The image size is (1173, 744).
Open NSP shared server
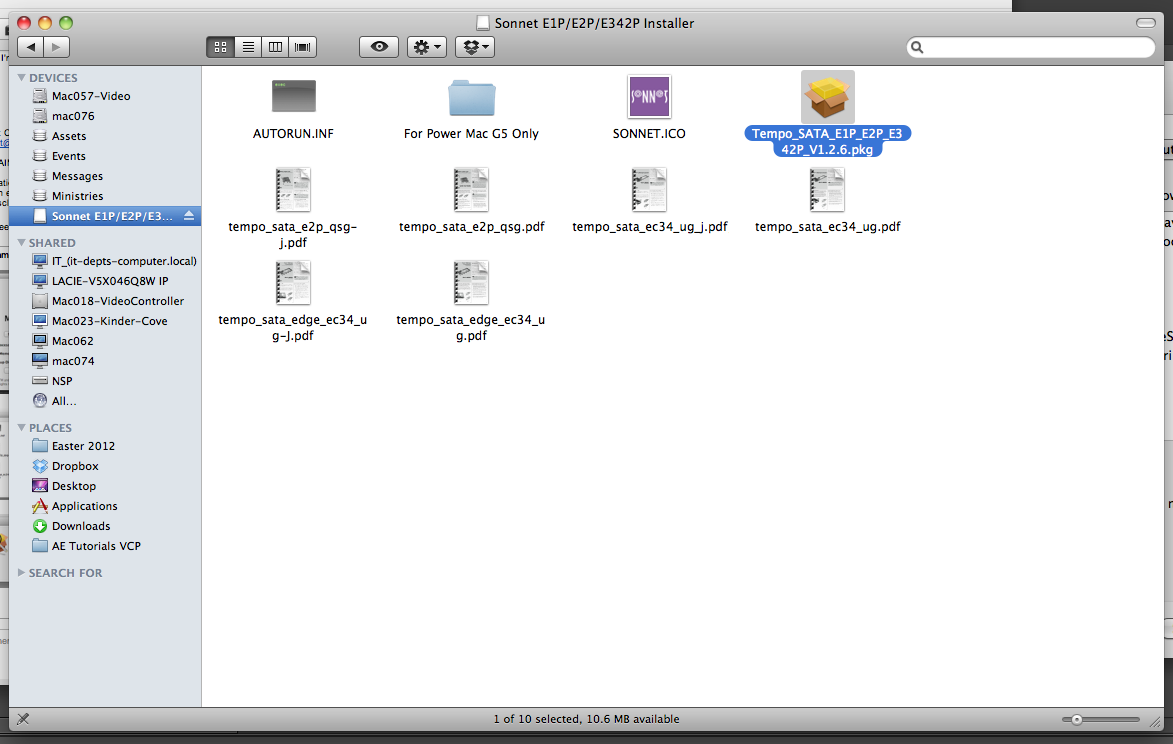(105, 381)
